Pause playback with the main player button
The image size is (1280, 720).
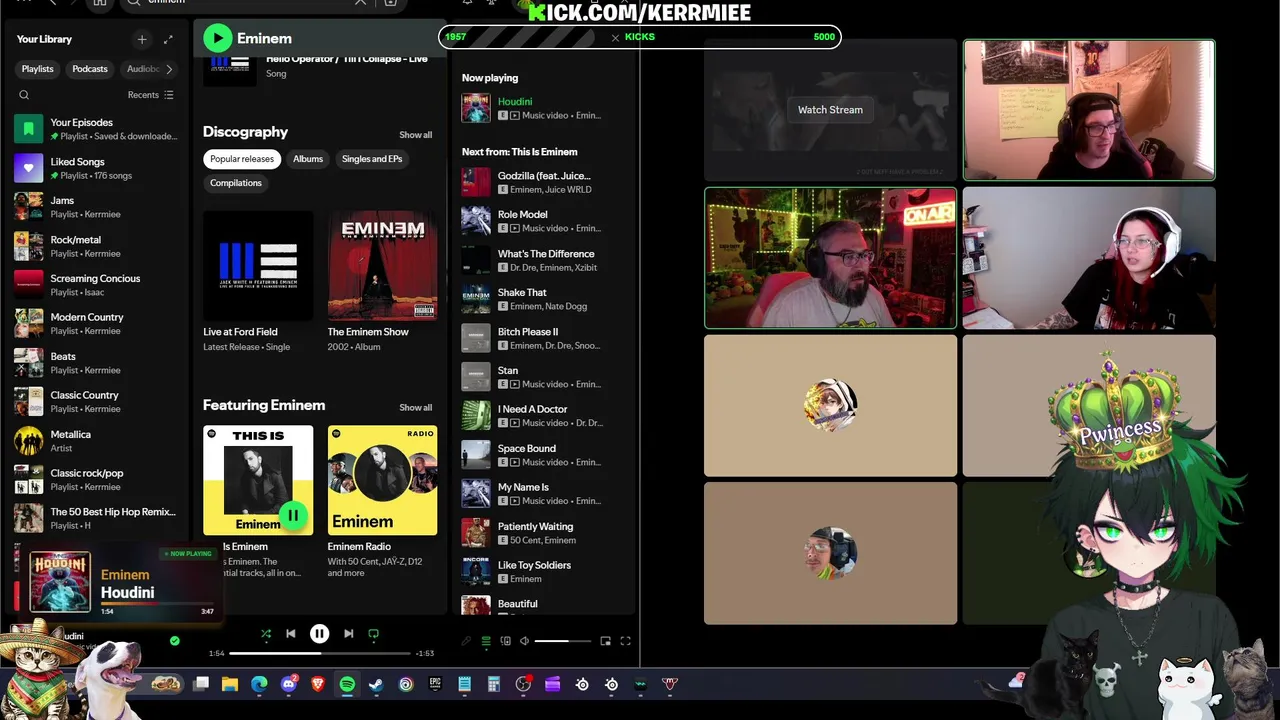[319, 634]
